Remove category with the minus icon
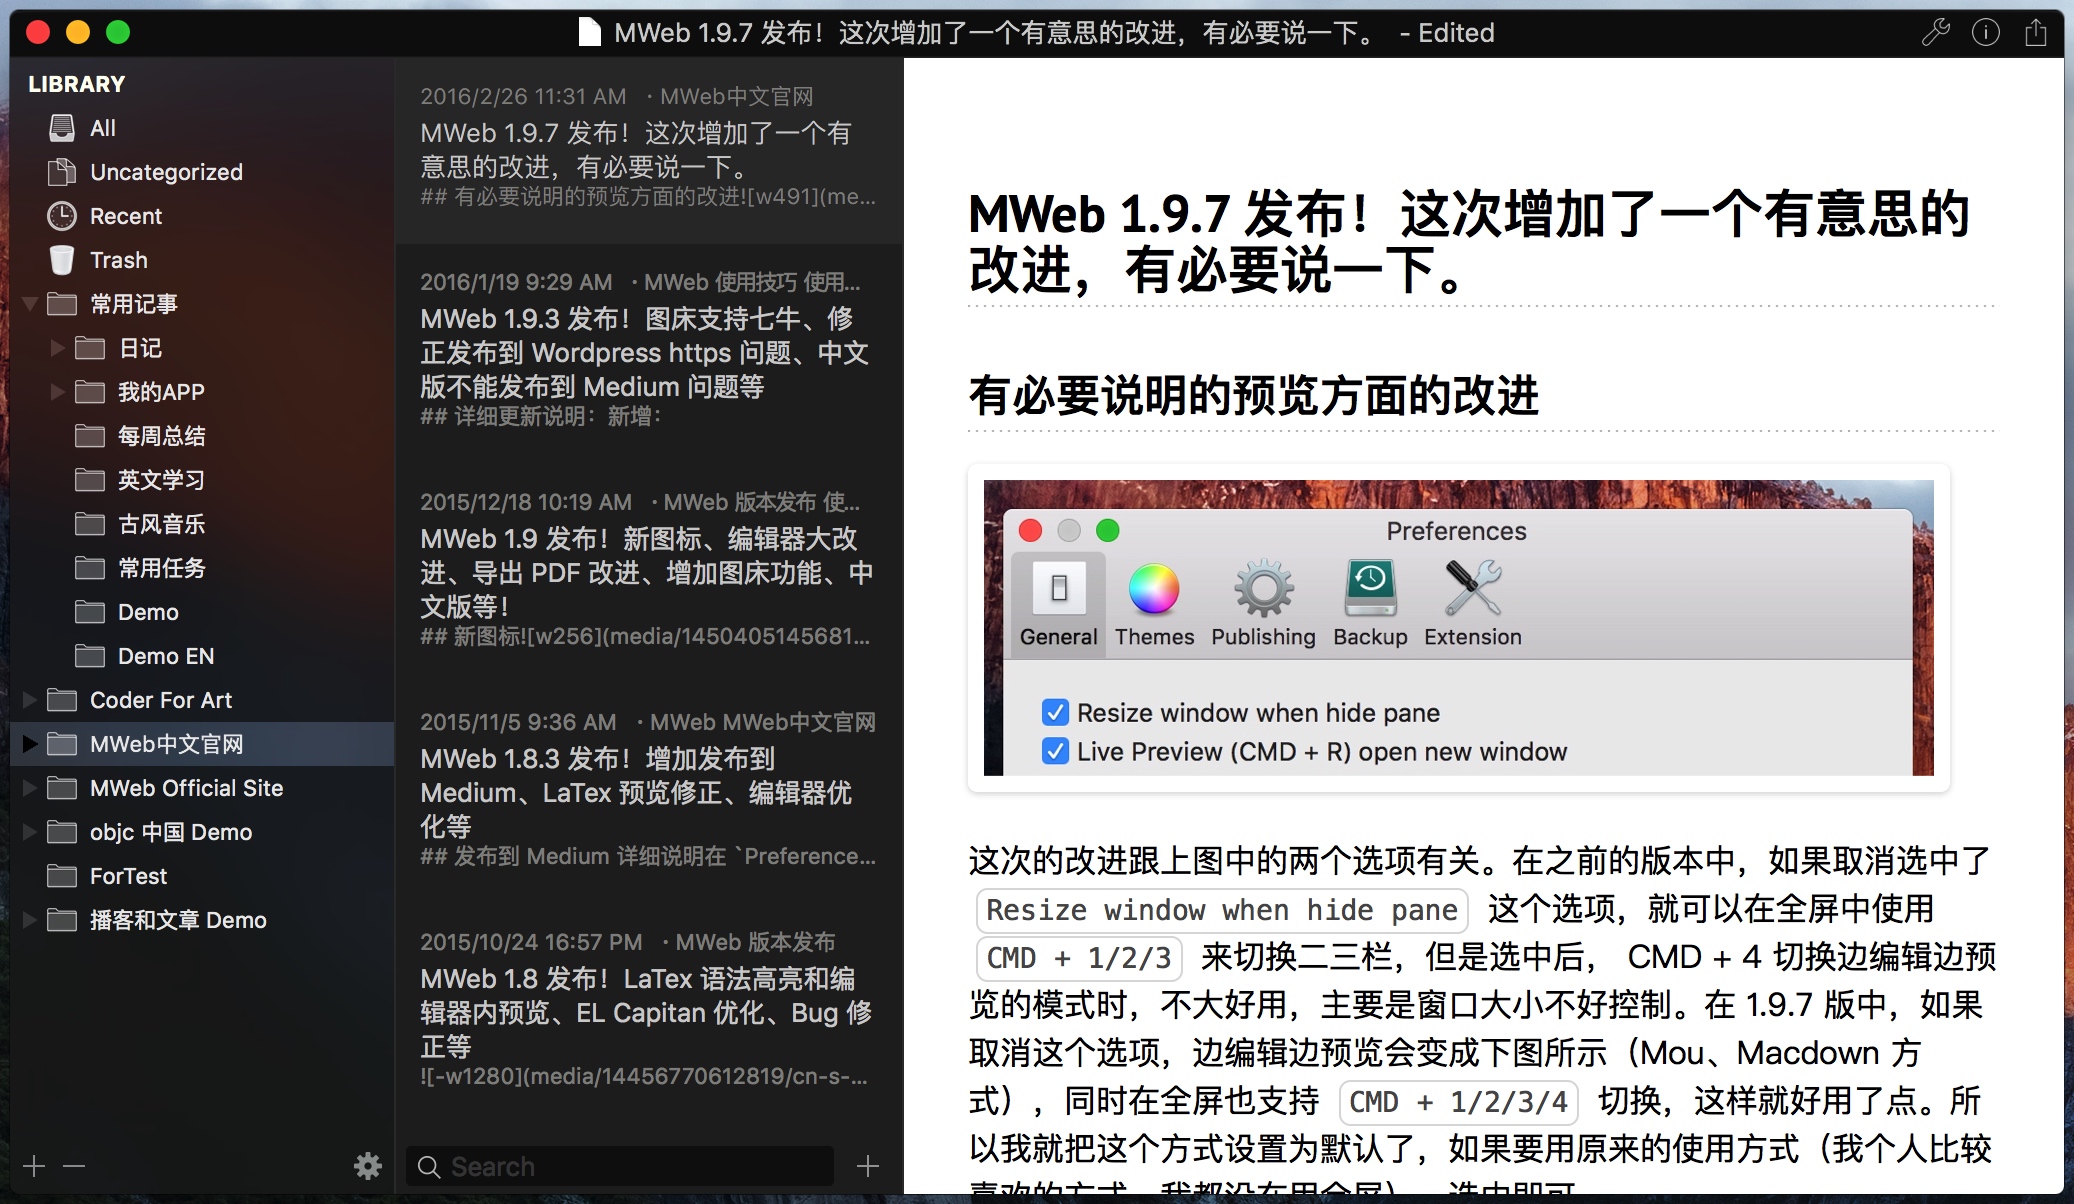 pos(74,1166)
